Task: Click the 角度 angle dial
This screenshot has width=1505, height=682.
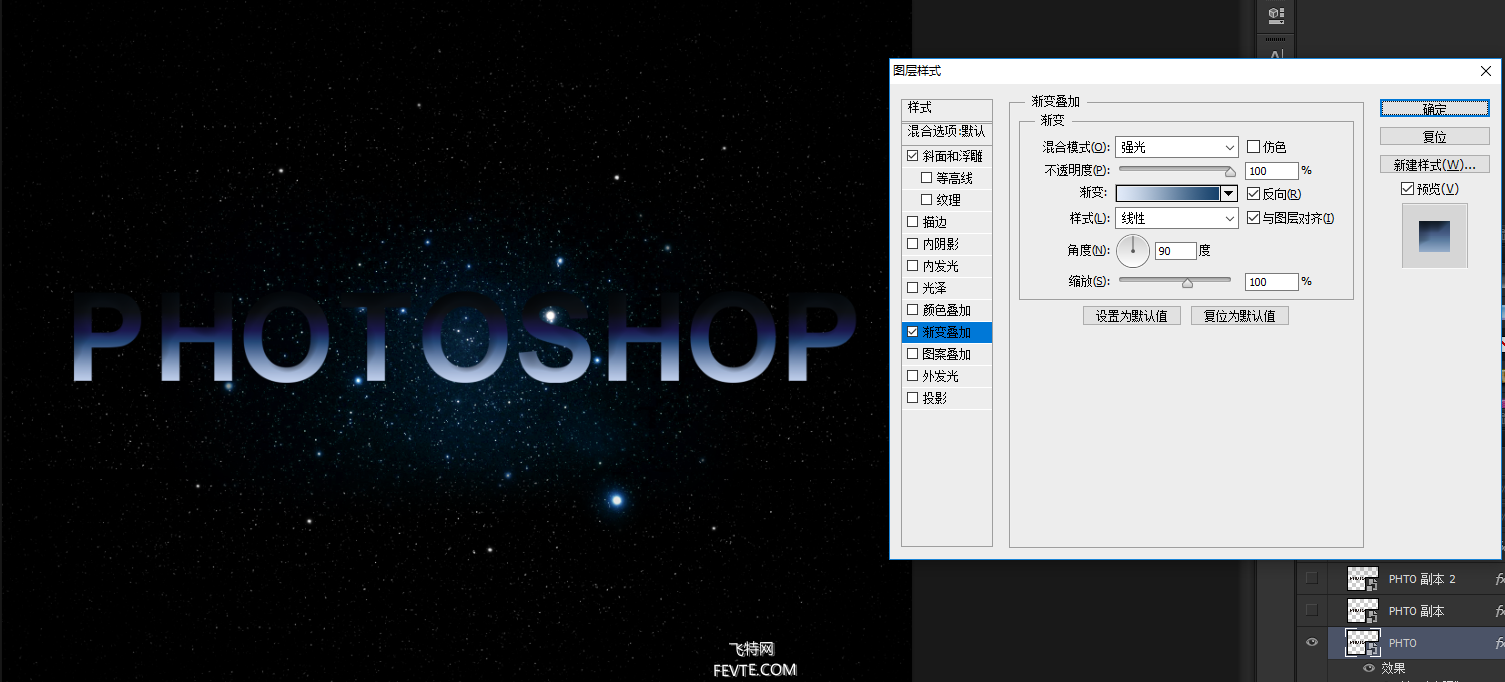Action: click(x=1133, y=250)
